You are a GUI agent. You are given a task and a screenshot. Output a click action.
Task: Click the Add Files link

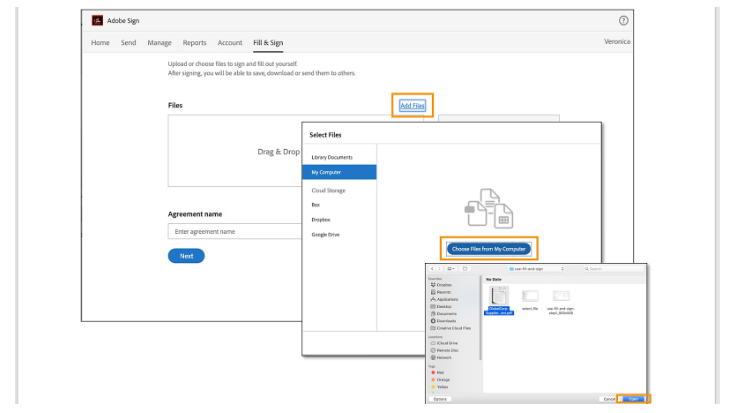pos(412,105)
